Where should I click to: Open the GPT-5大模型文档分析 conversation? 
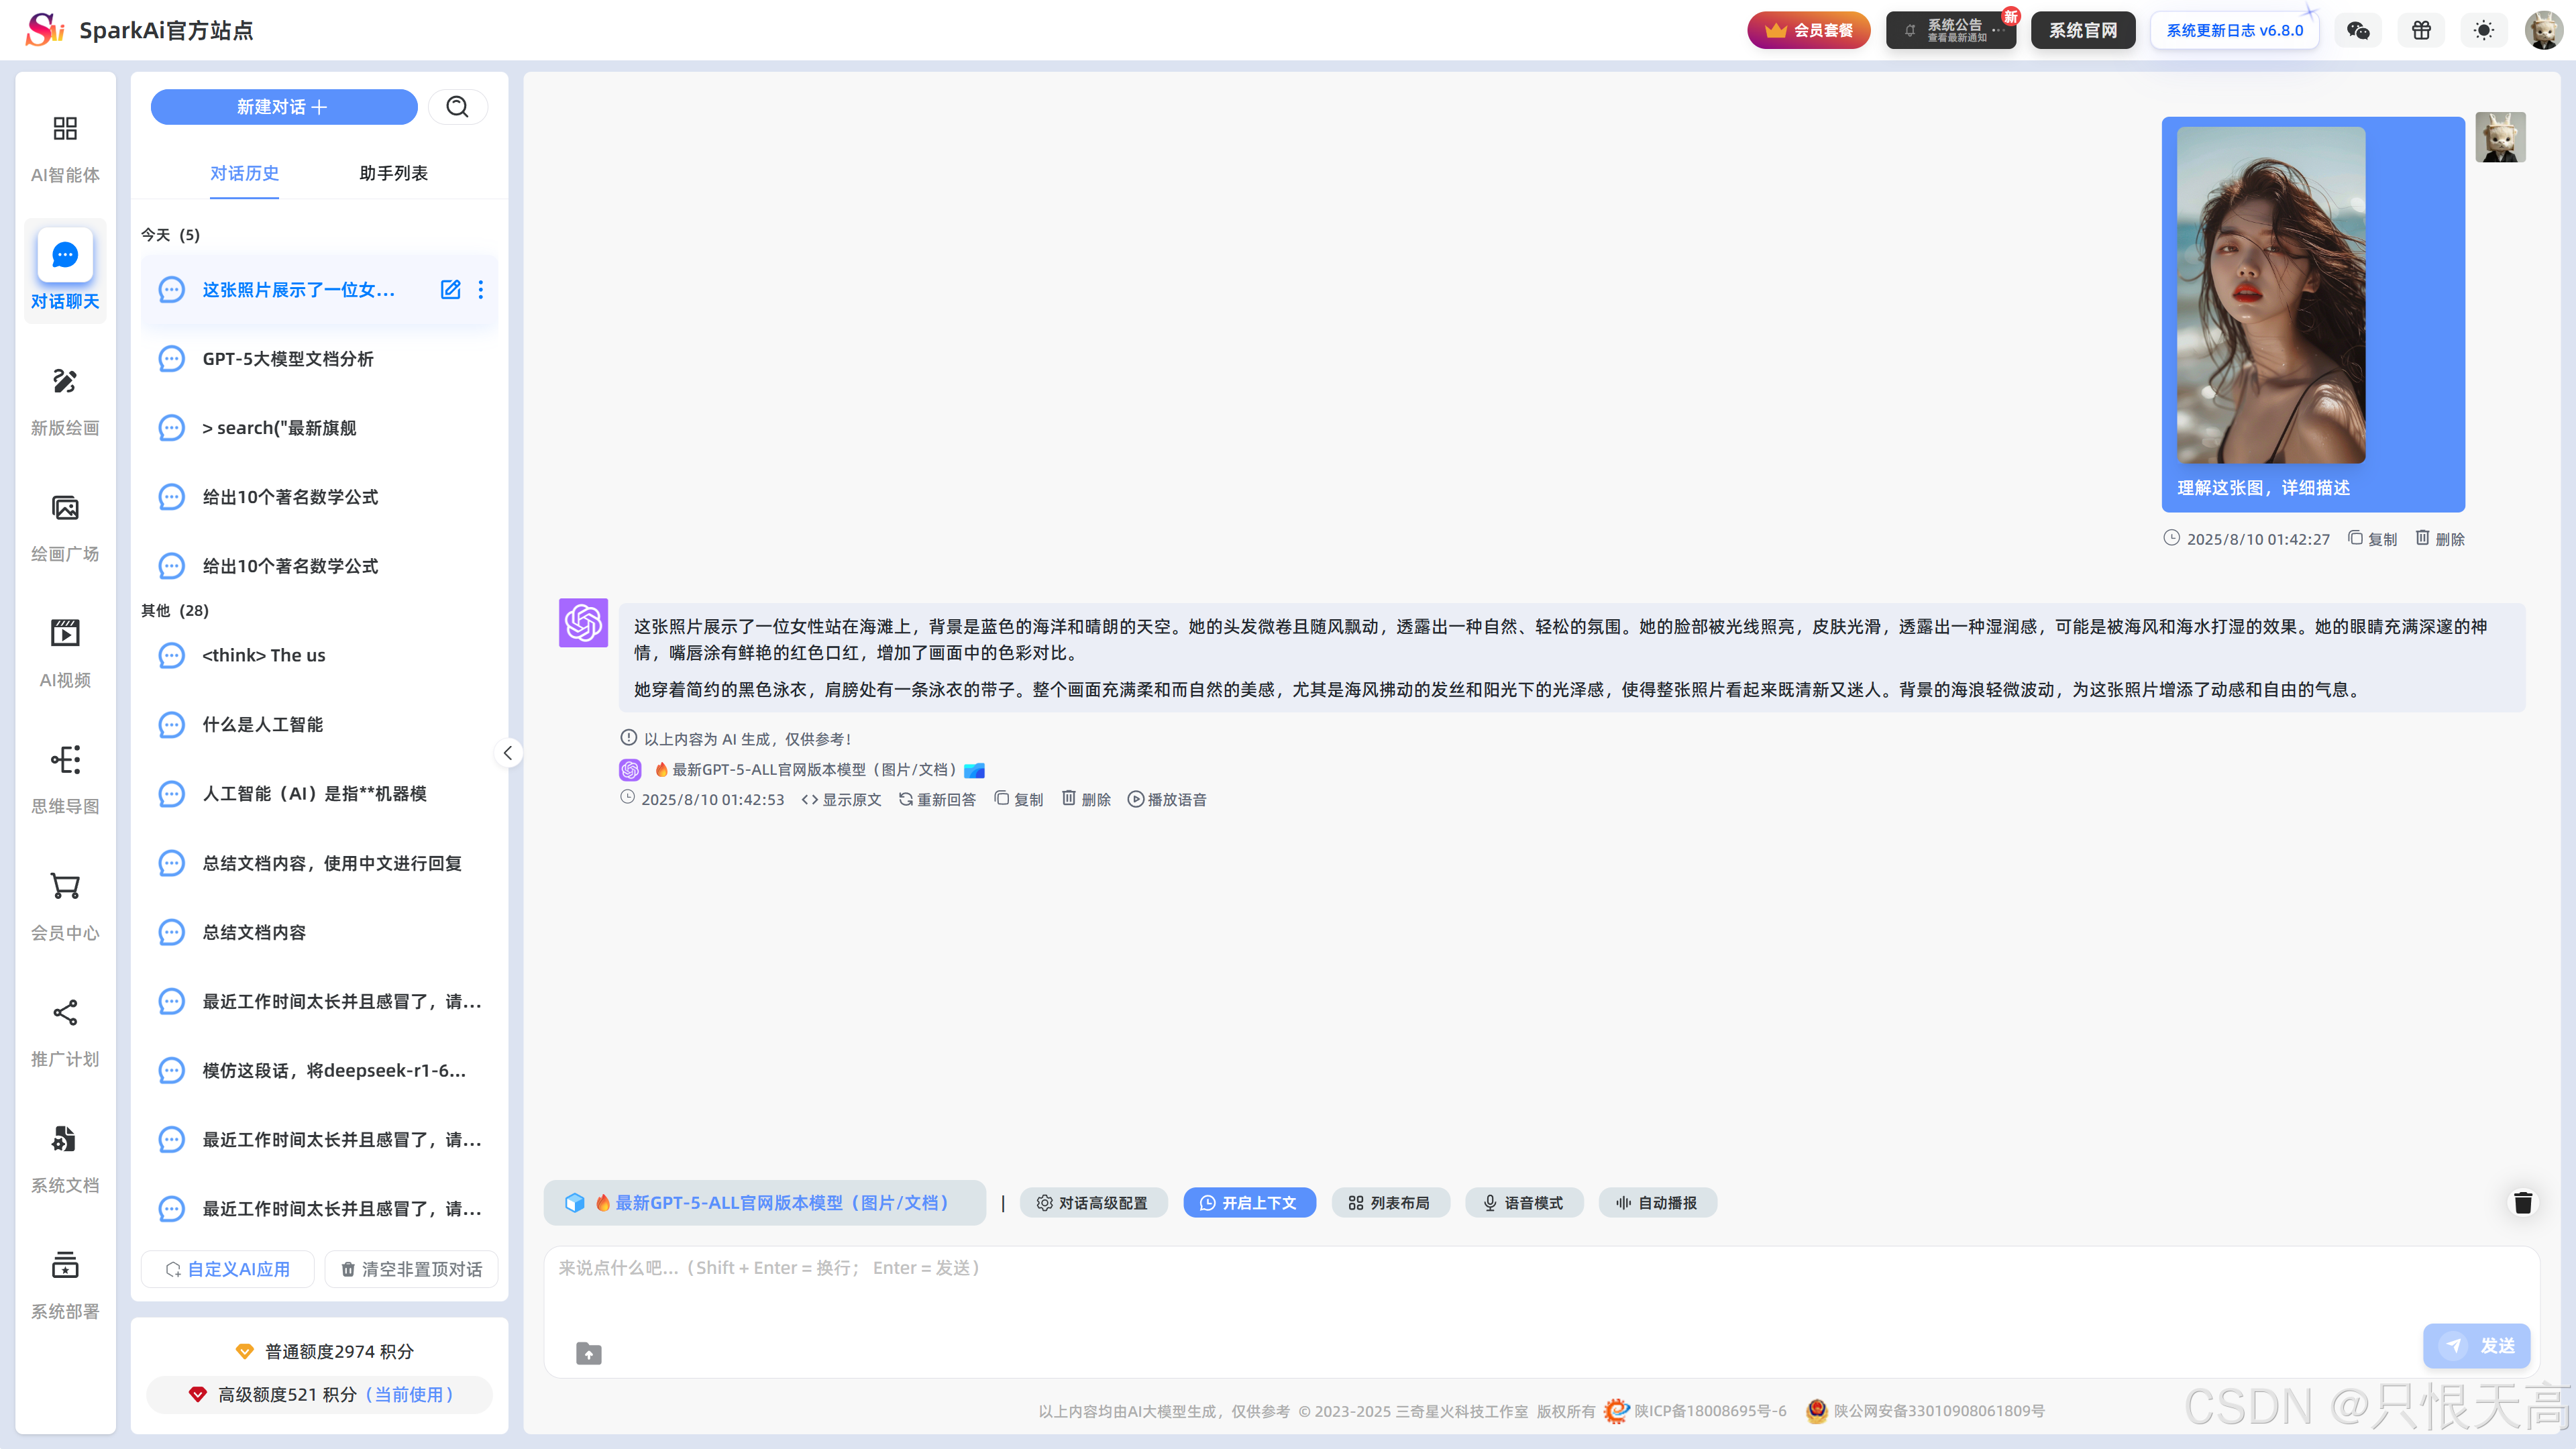click(x=319, y=359)
